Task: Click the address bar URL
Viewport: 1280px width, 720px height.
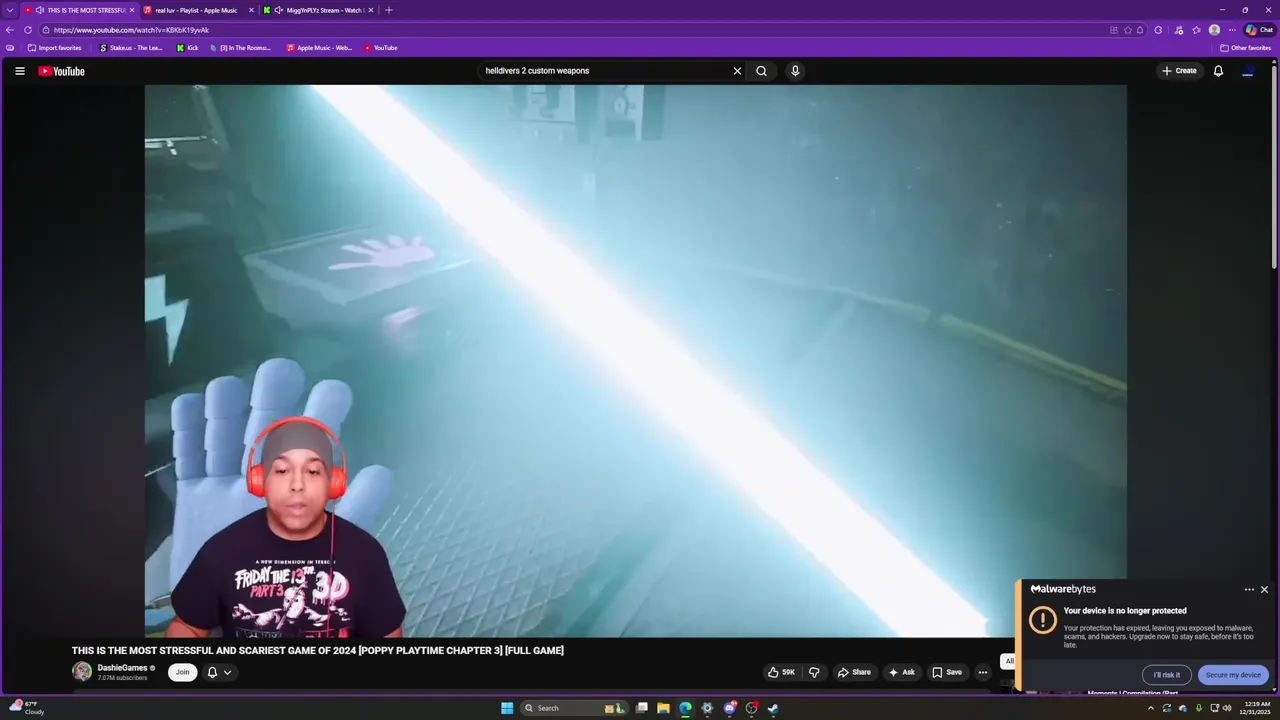Action: tap(131, 30)
